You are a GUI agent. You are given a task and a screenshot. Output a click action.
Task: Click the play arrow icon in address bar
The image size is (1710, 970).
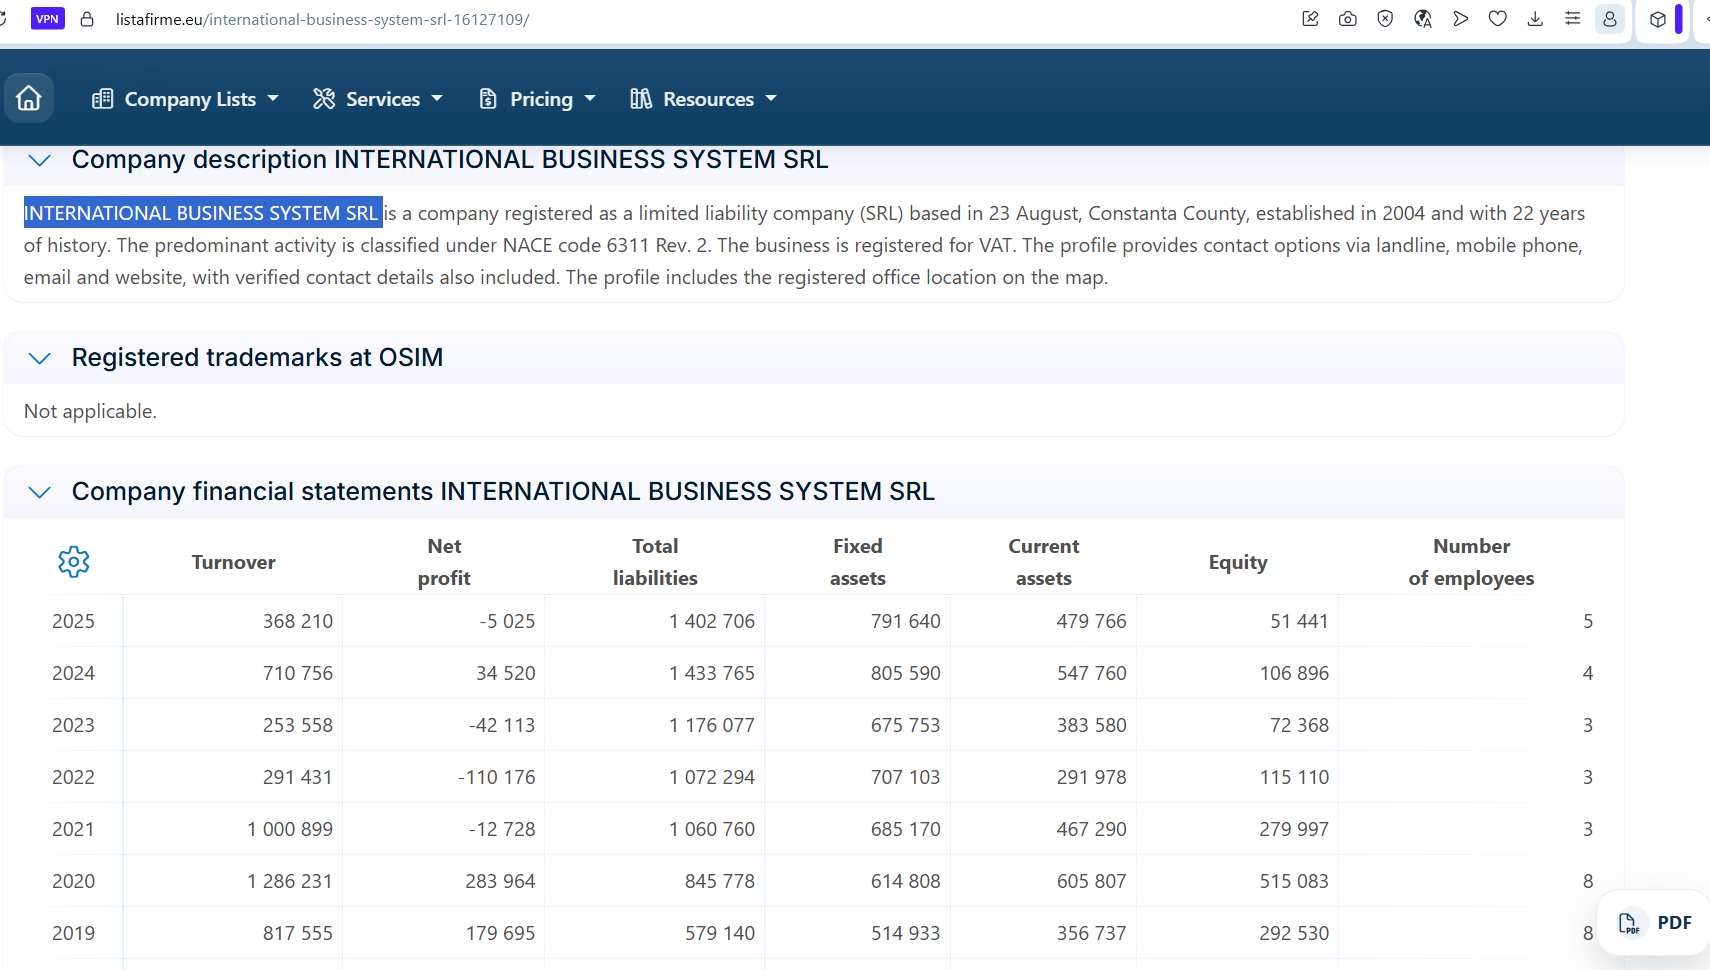[x=1461, y=19]
